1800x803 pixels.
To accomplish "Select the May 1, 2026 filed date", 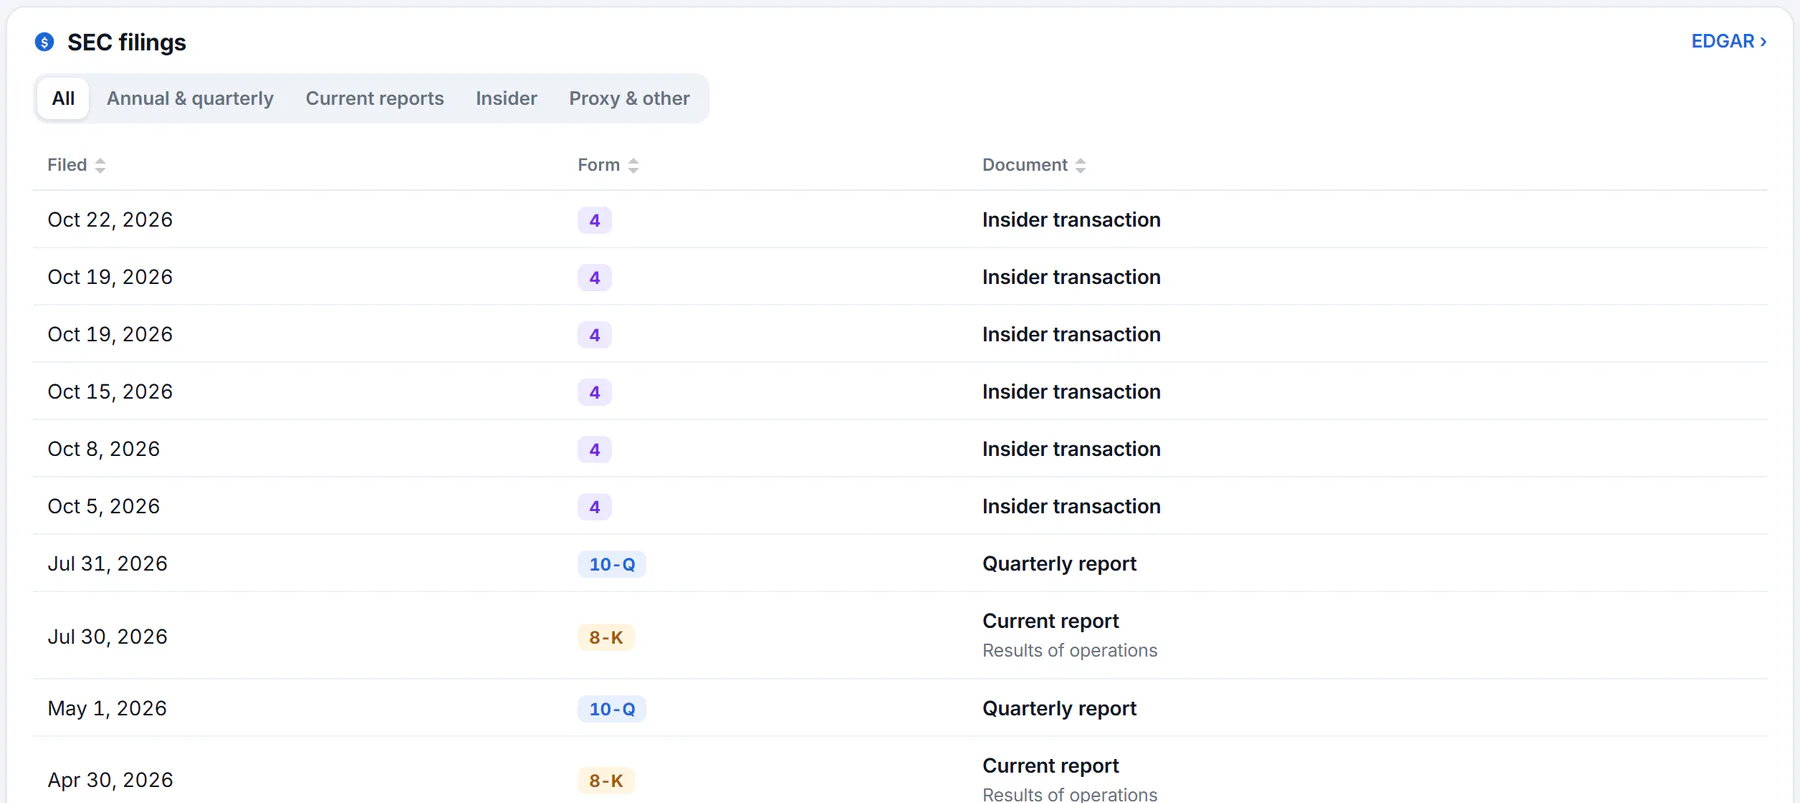I will pyautogui.click(x=107, y=709).
